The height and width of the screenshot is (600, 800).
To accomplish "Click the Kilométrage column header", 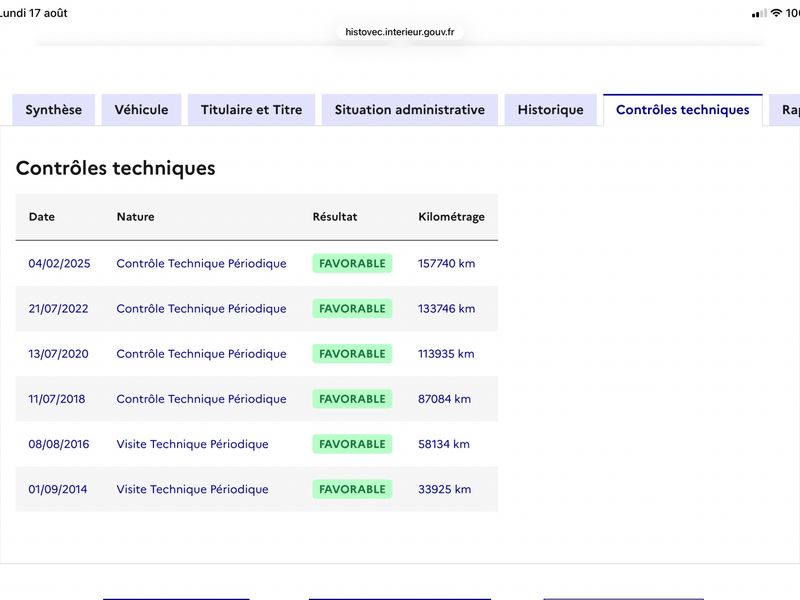I will (x=452, y=217).
